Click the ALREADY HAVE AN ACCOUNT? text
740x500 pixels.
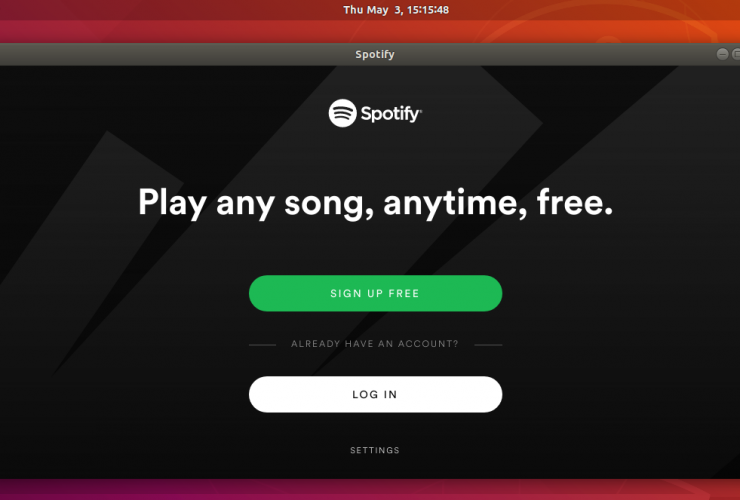pos(375,344)
